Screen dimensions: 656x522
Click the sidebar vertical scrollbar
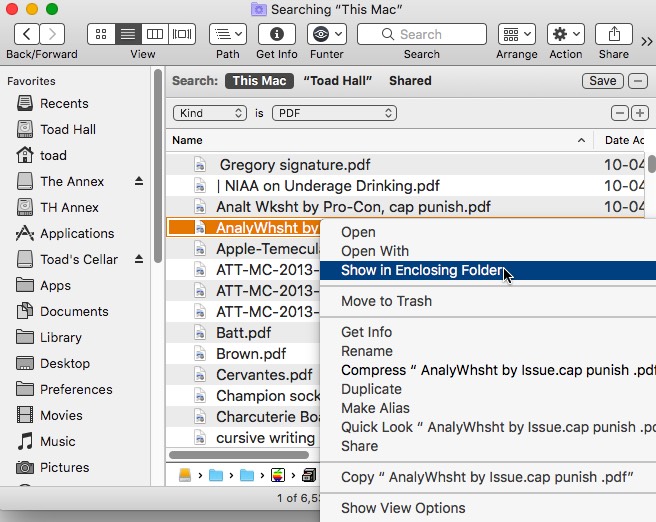pos(158,166)
